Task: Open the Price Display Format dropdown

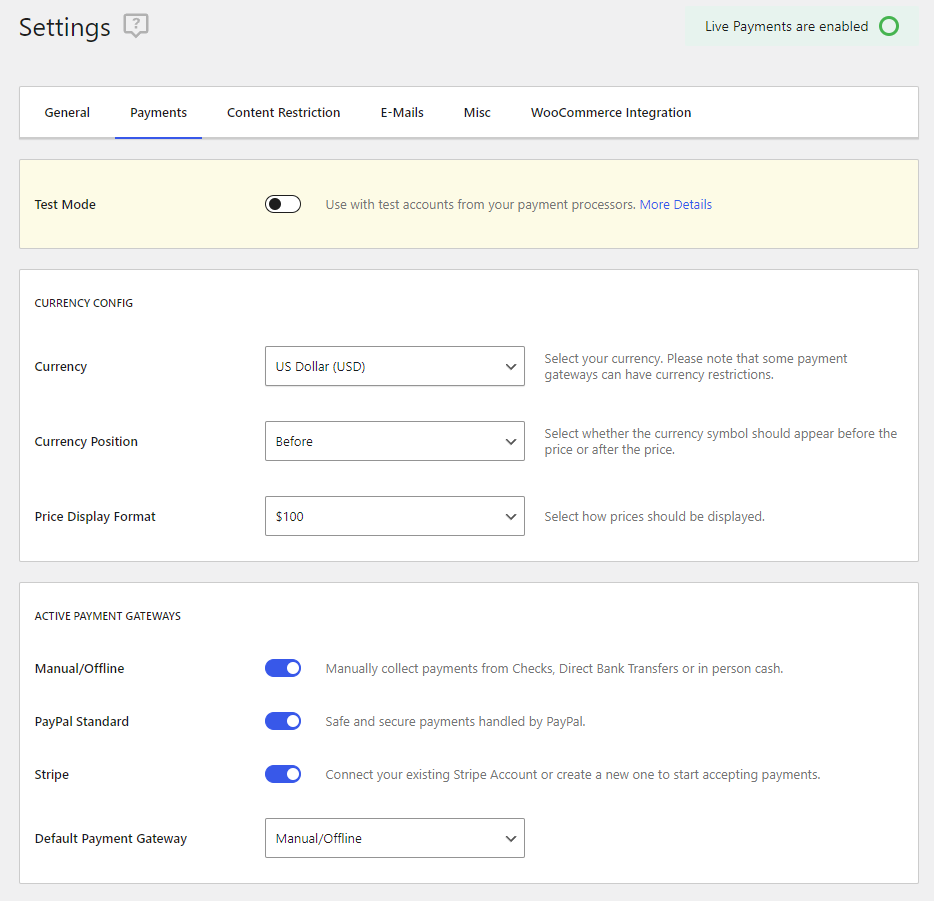Action: pos(395,516)
